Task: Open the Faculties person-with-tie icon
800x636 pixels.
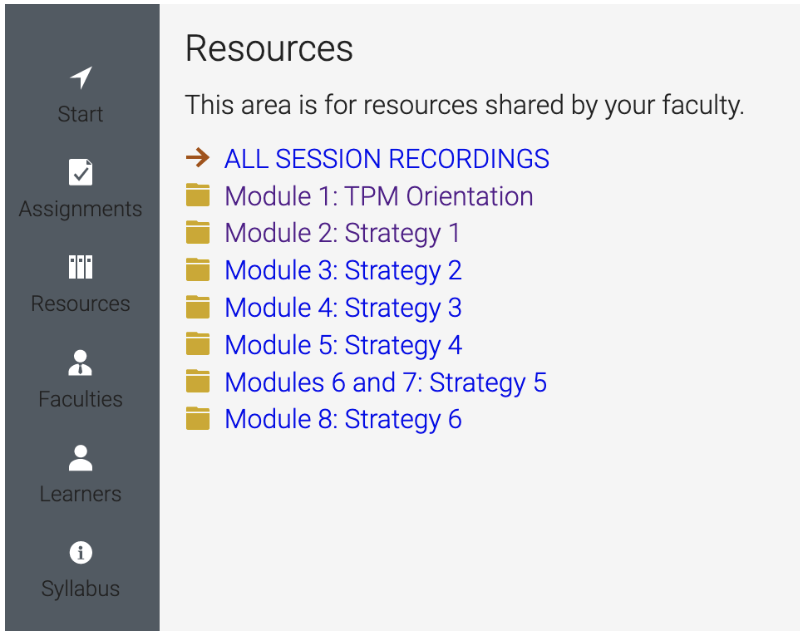Action: tap(80, 363)
